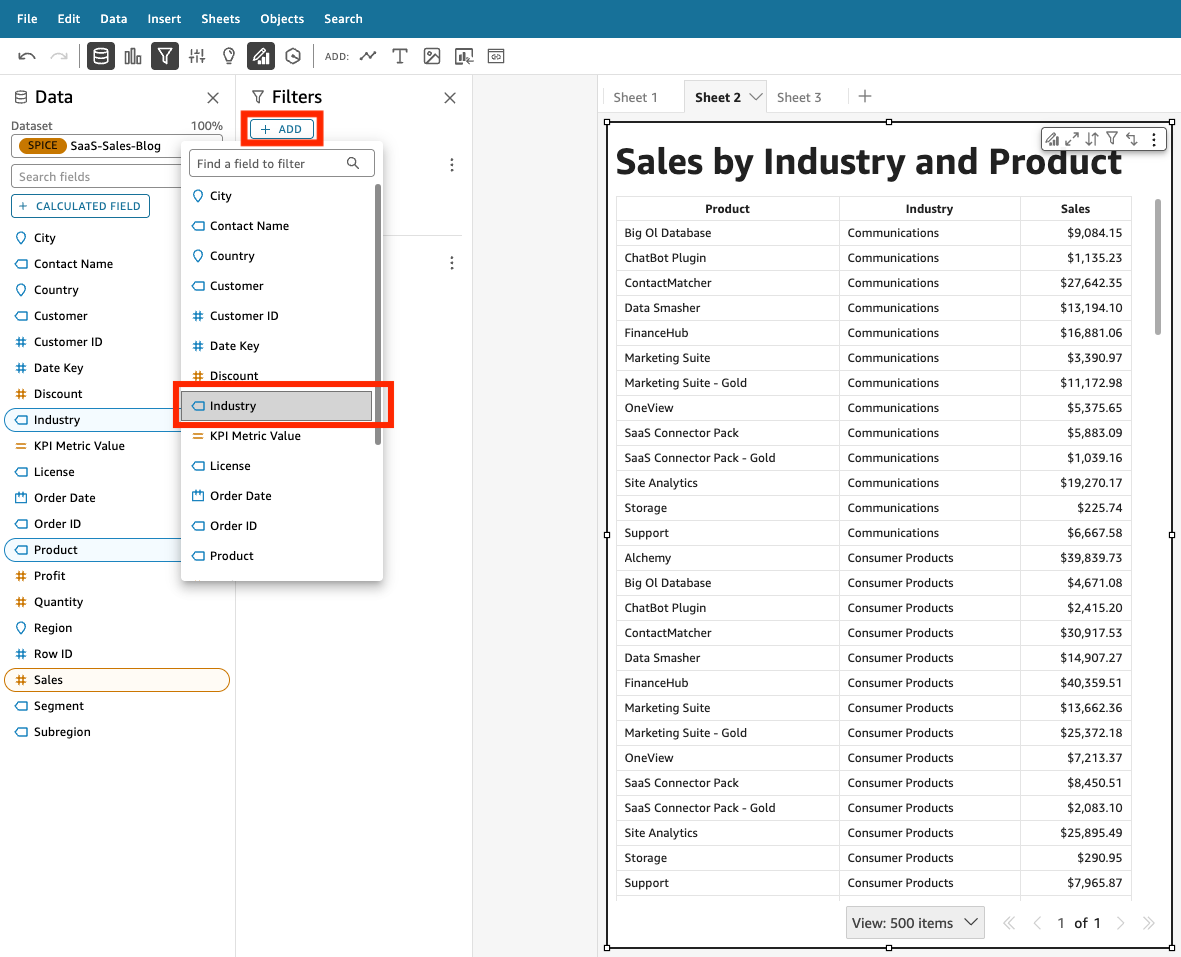1181x957 pixels.
Task: Toggle the Filter funnel icon in toolbar
Action: (x=165, y=56)
